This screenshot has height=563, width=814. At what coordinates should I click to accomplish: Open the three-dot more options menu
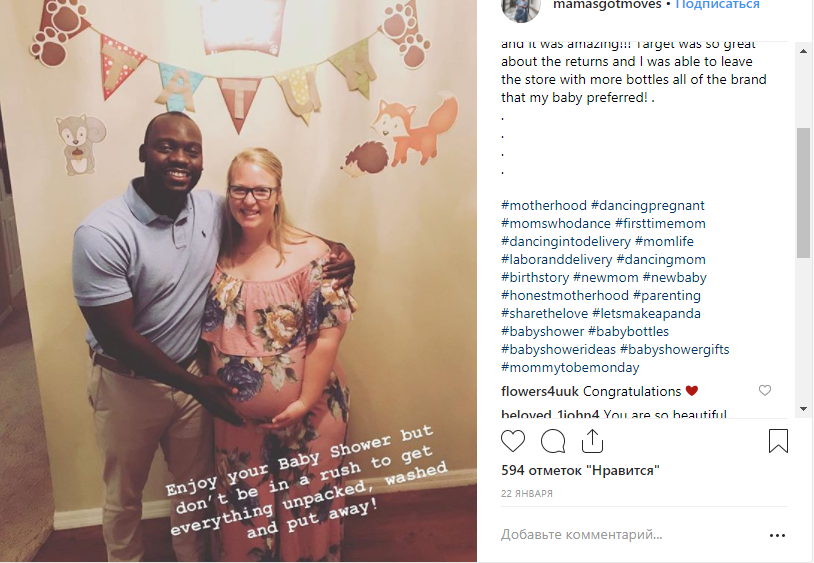tap(777, 535)
